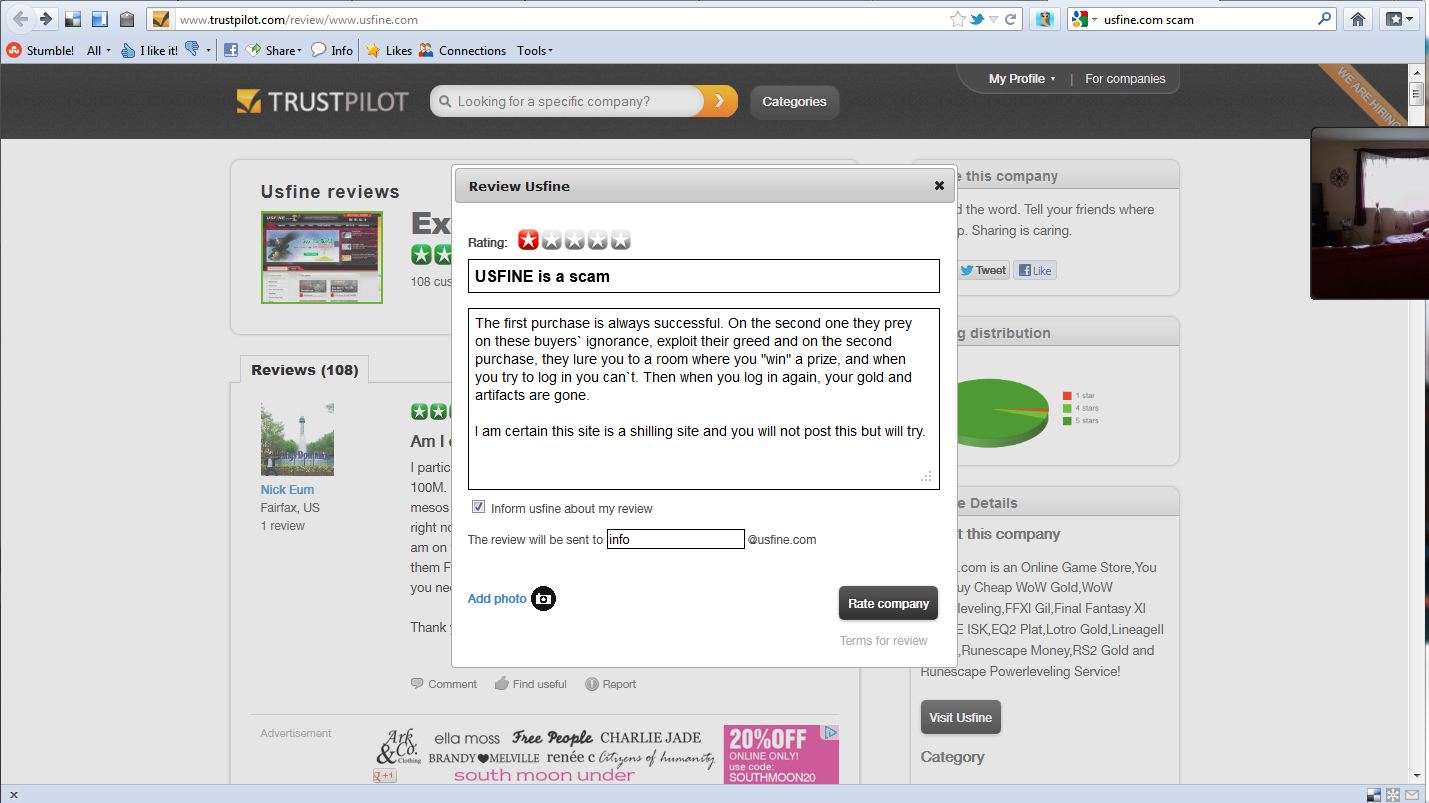
Task: Go back with the browser Back arrow
Action: tap(20, 19)
